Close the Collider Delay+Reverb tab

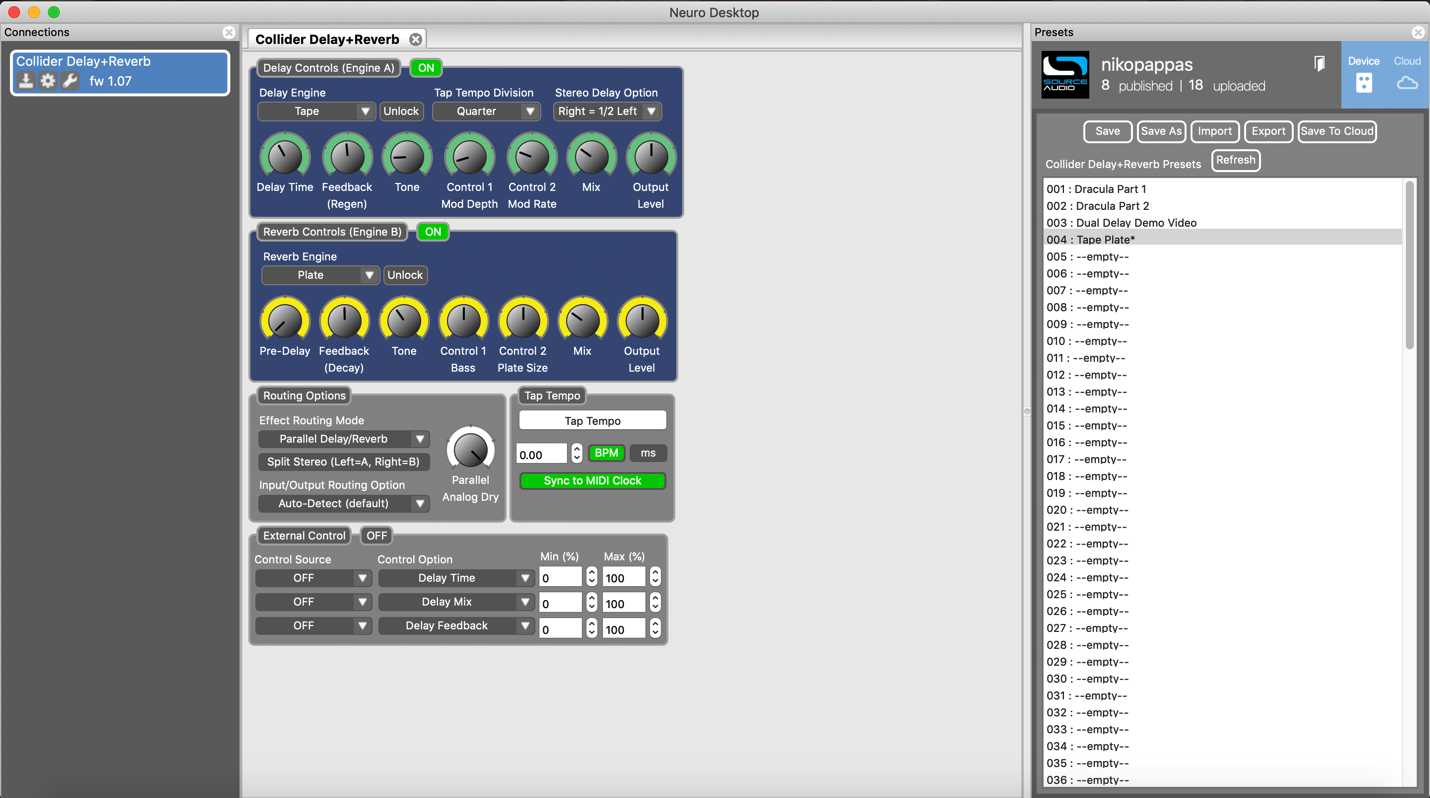(416, 39)
